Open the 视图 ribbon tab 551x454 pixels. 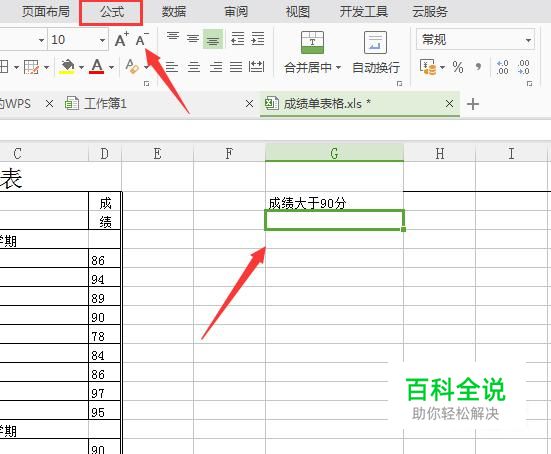298,12
